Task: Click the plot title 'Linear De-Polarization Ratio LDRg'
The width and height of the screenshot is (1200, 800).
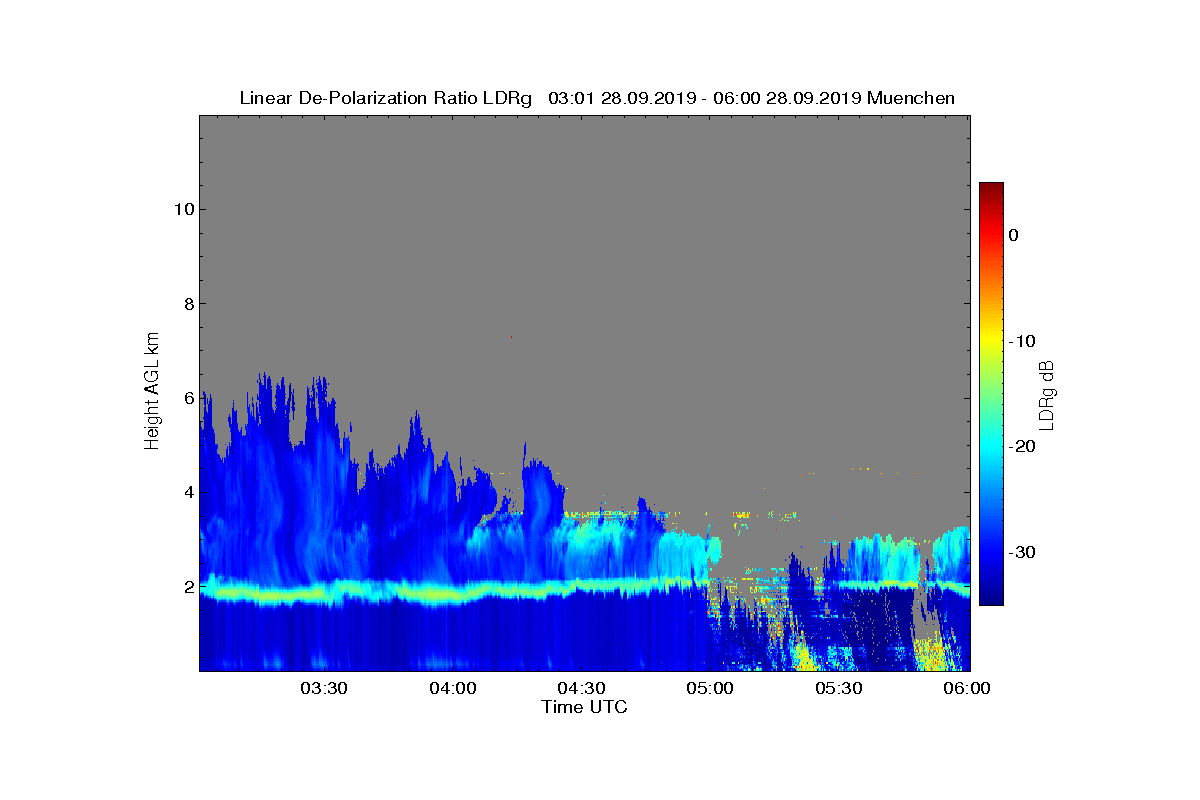Action: coord(386,98)
